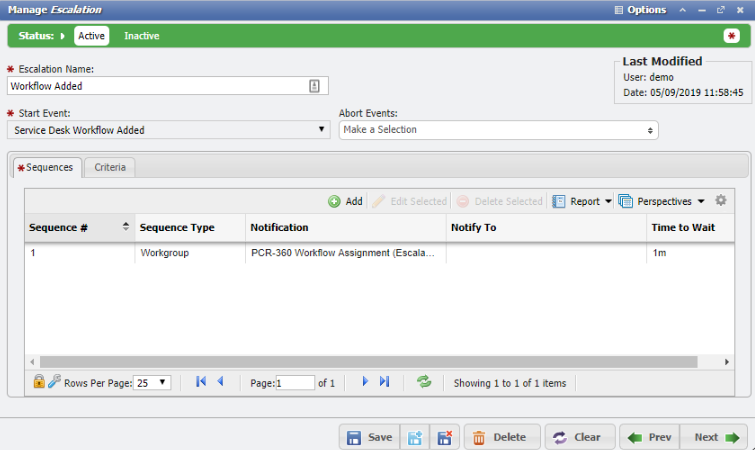
Task: Open the Rows Per Page dropdown
Action: pyautogui.click(x=153, y=382)
